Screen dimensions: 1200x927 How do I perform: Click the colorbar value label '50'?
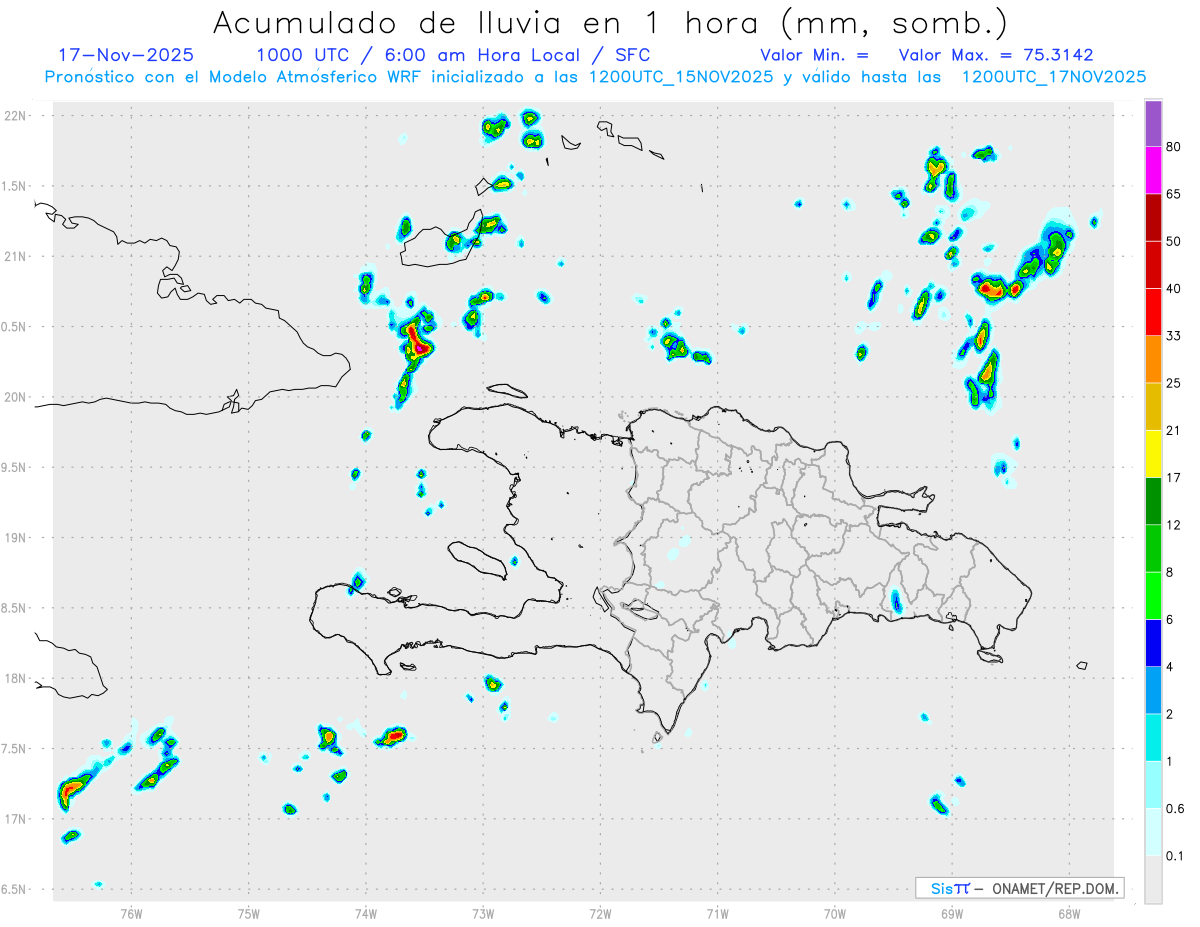click(1174, 242)
